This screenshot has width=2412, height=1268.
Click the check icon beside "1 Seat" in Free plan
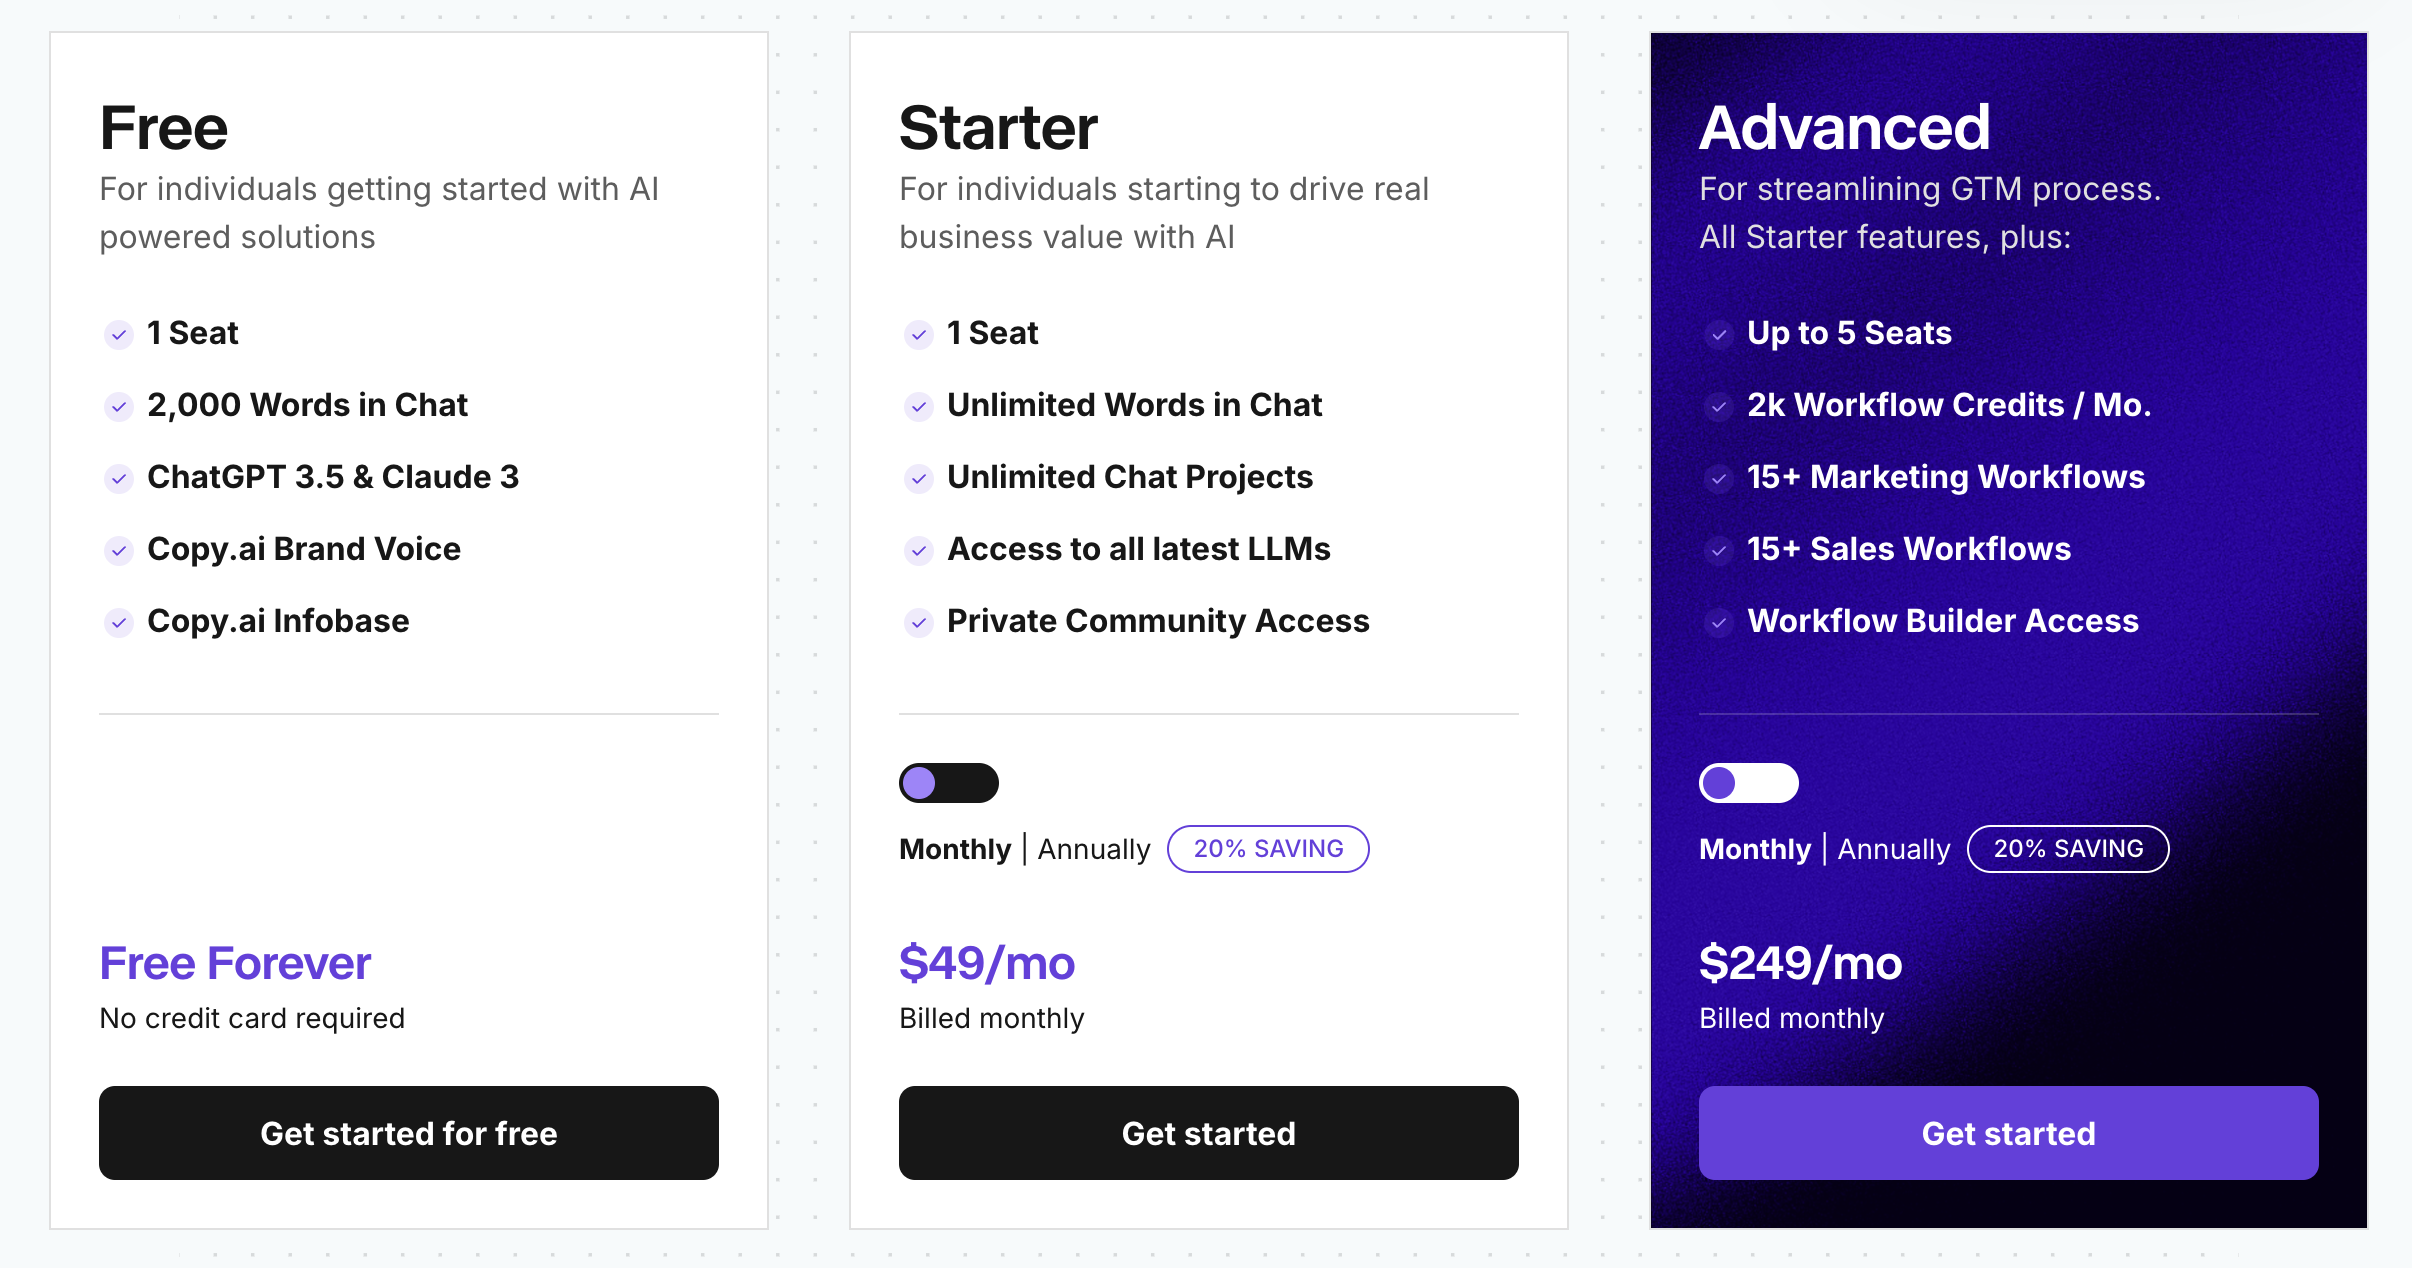[x=119, y=335]
